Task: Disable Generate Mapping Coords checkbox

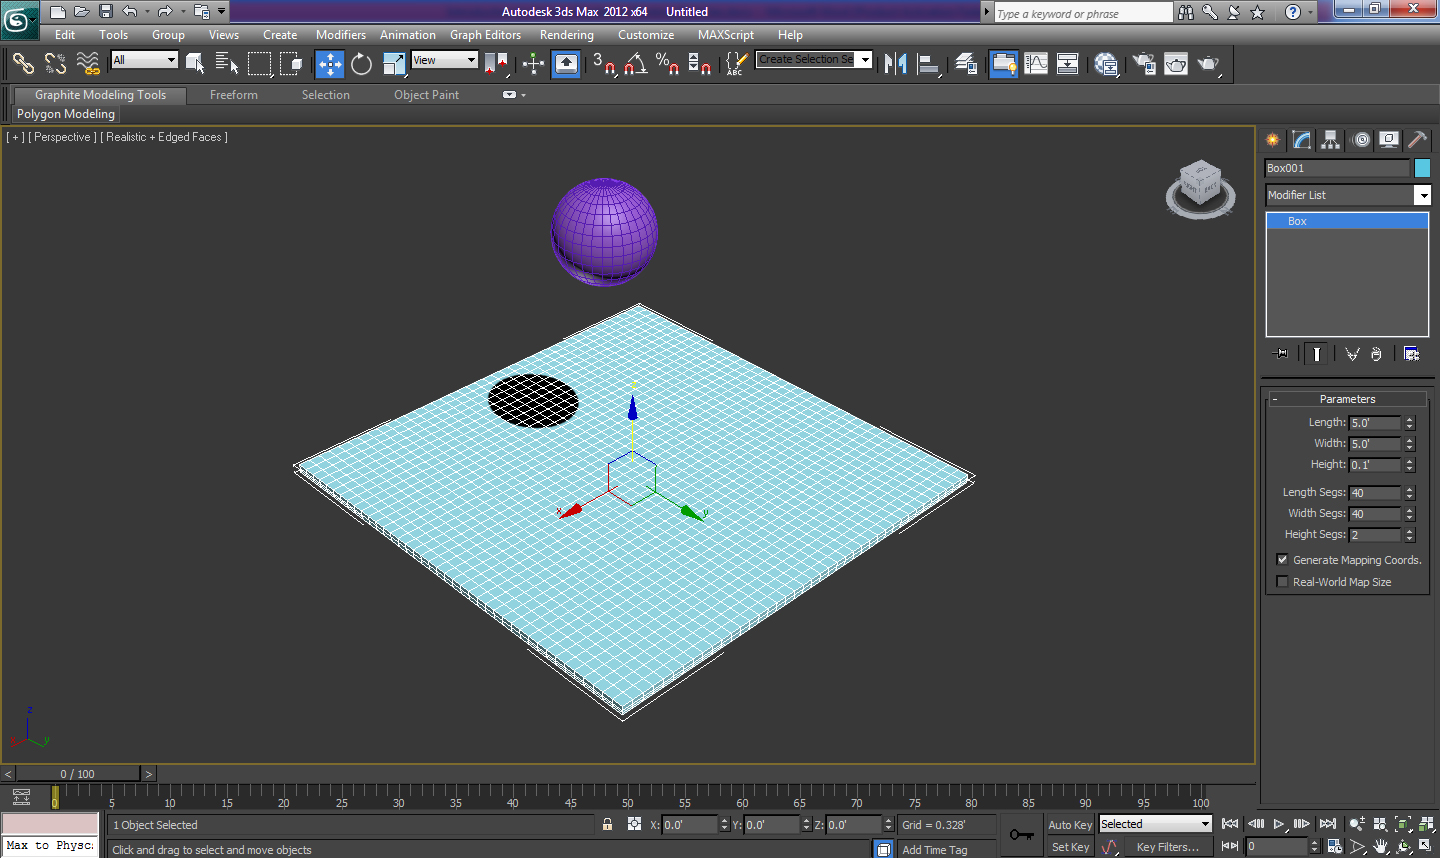Action: pyautogui.click(x=1282, y=560)
